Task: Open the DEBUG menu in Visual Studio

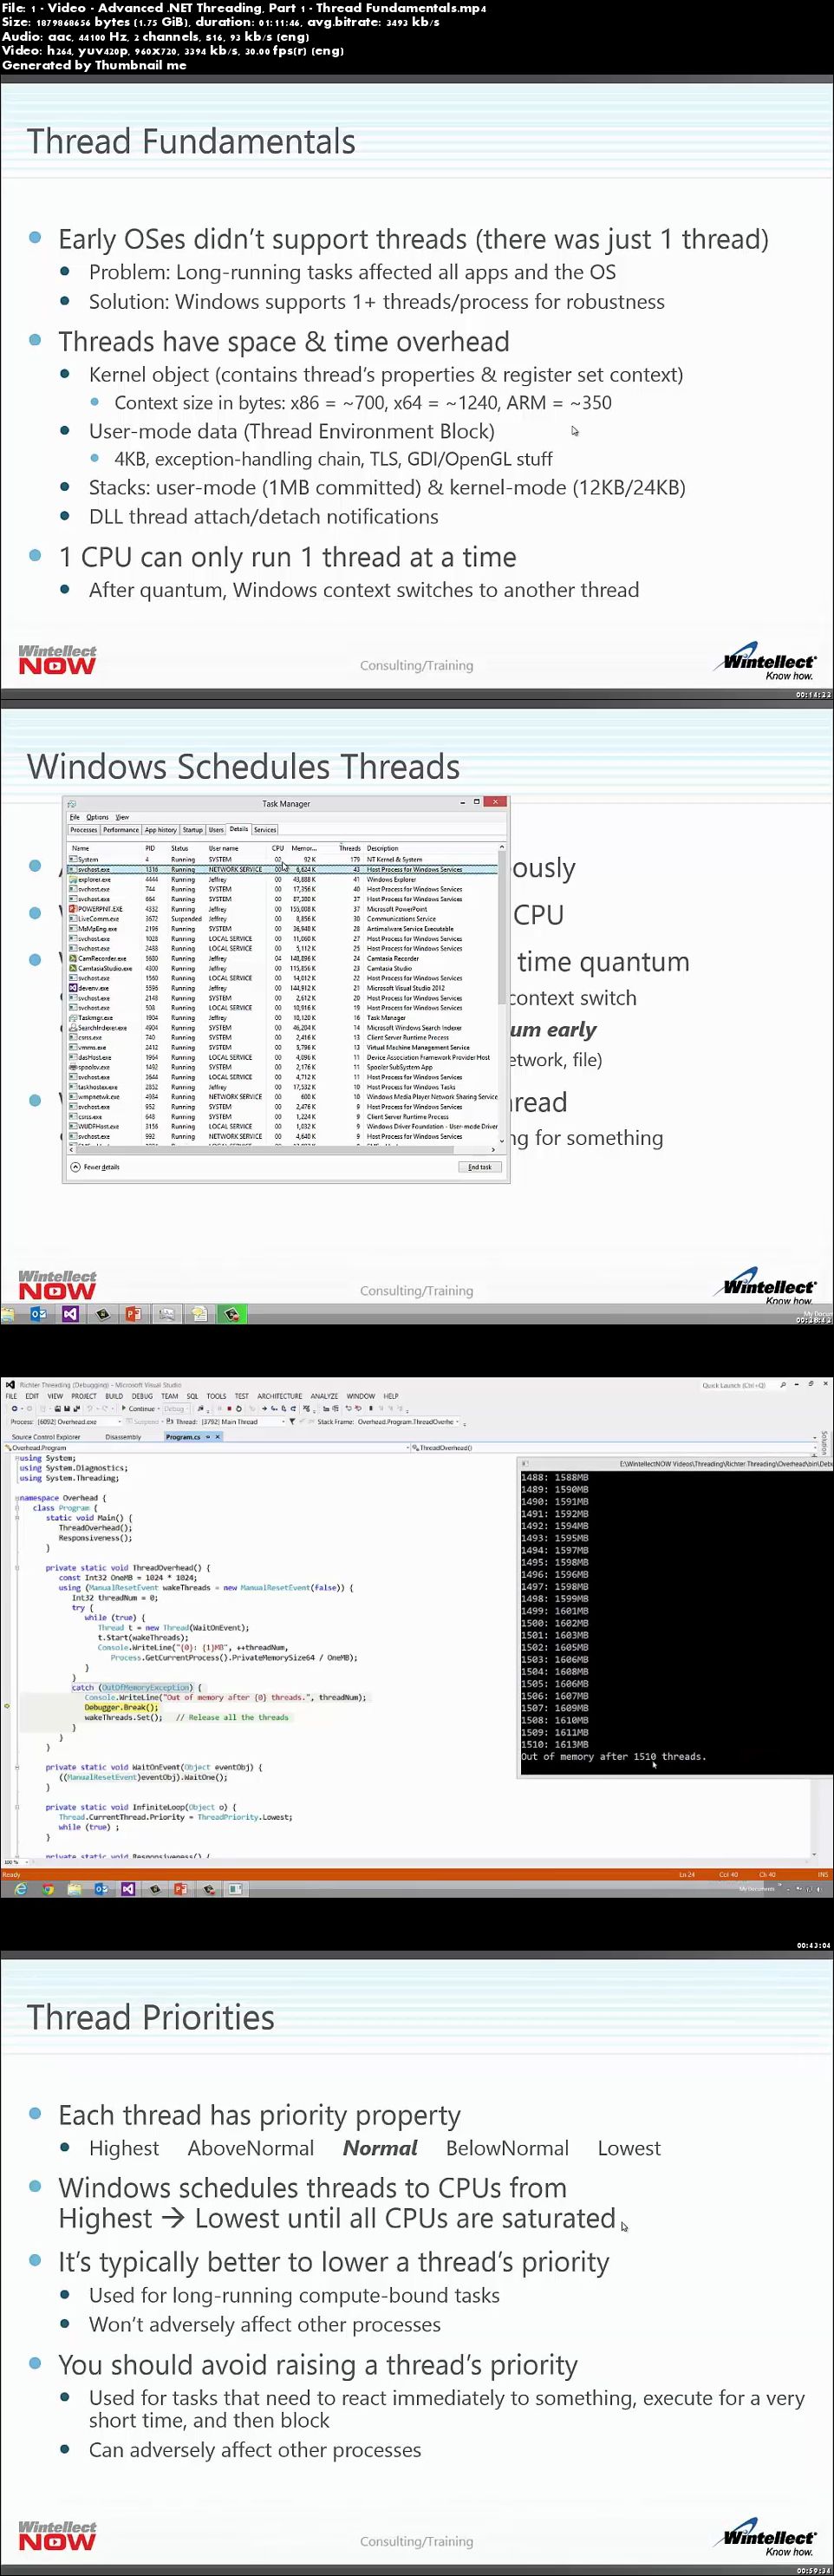Action: coord(142,1396)
